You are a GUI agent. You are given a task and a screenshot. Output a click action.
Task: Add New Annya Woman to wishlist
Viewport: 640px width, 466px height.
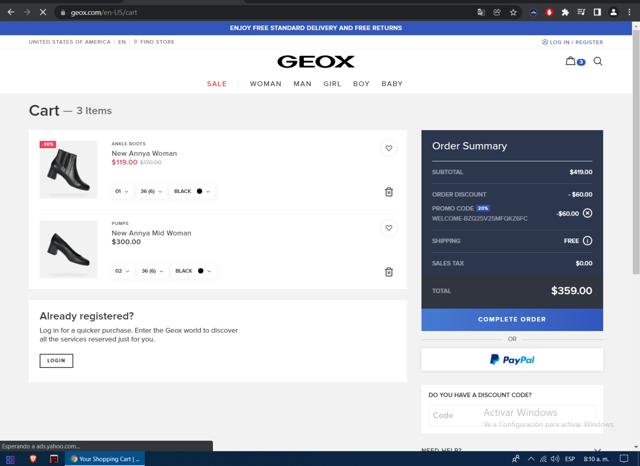pos(389,148)
